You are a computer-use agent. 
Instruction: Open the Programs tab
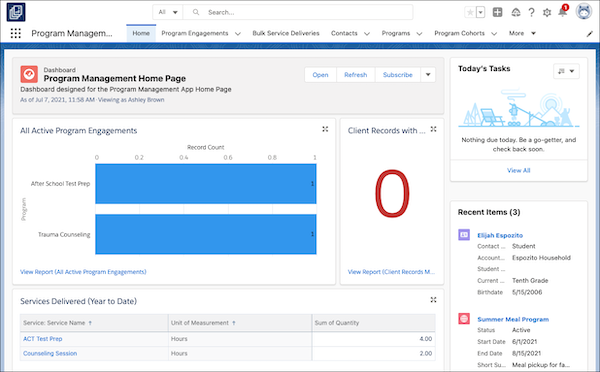point(396,33)
